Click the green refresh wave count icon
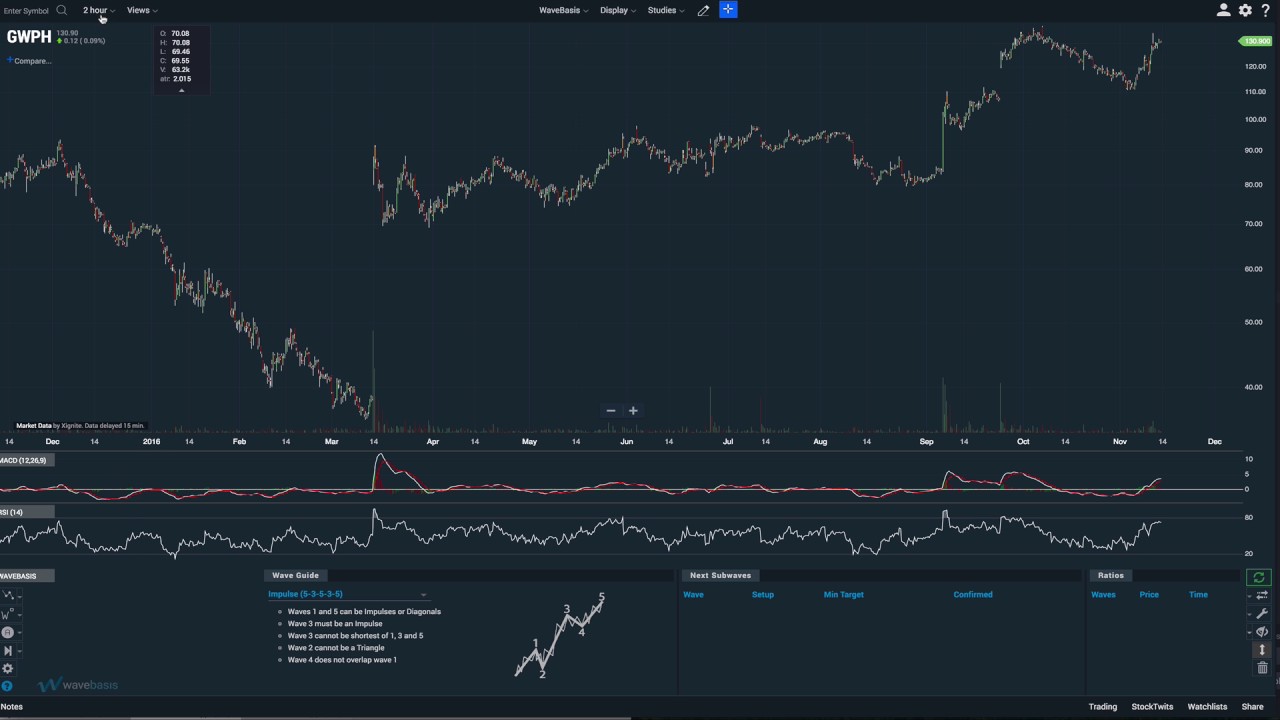 [1259, 577]
